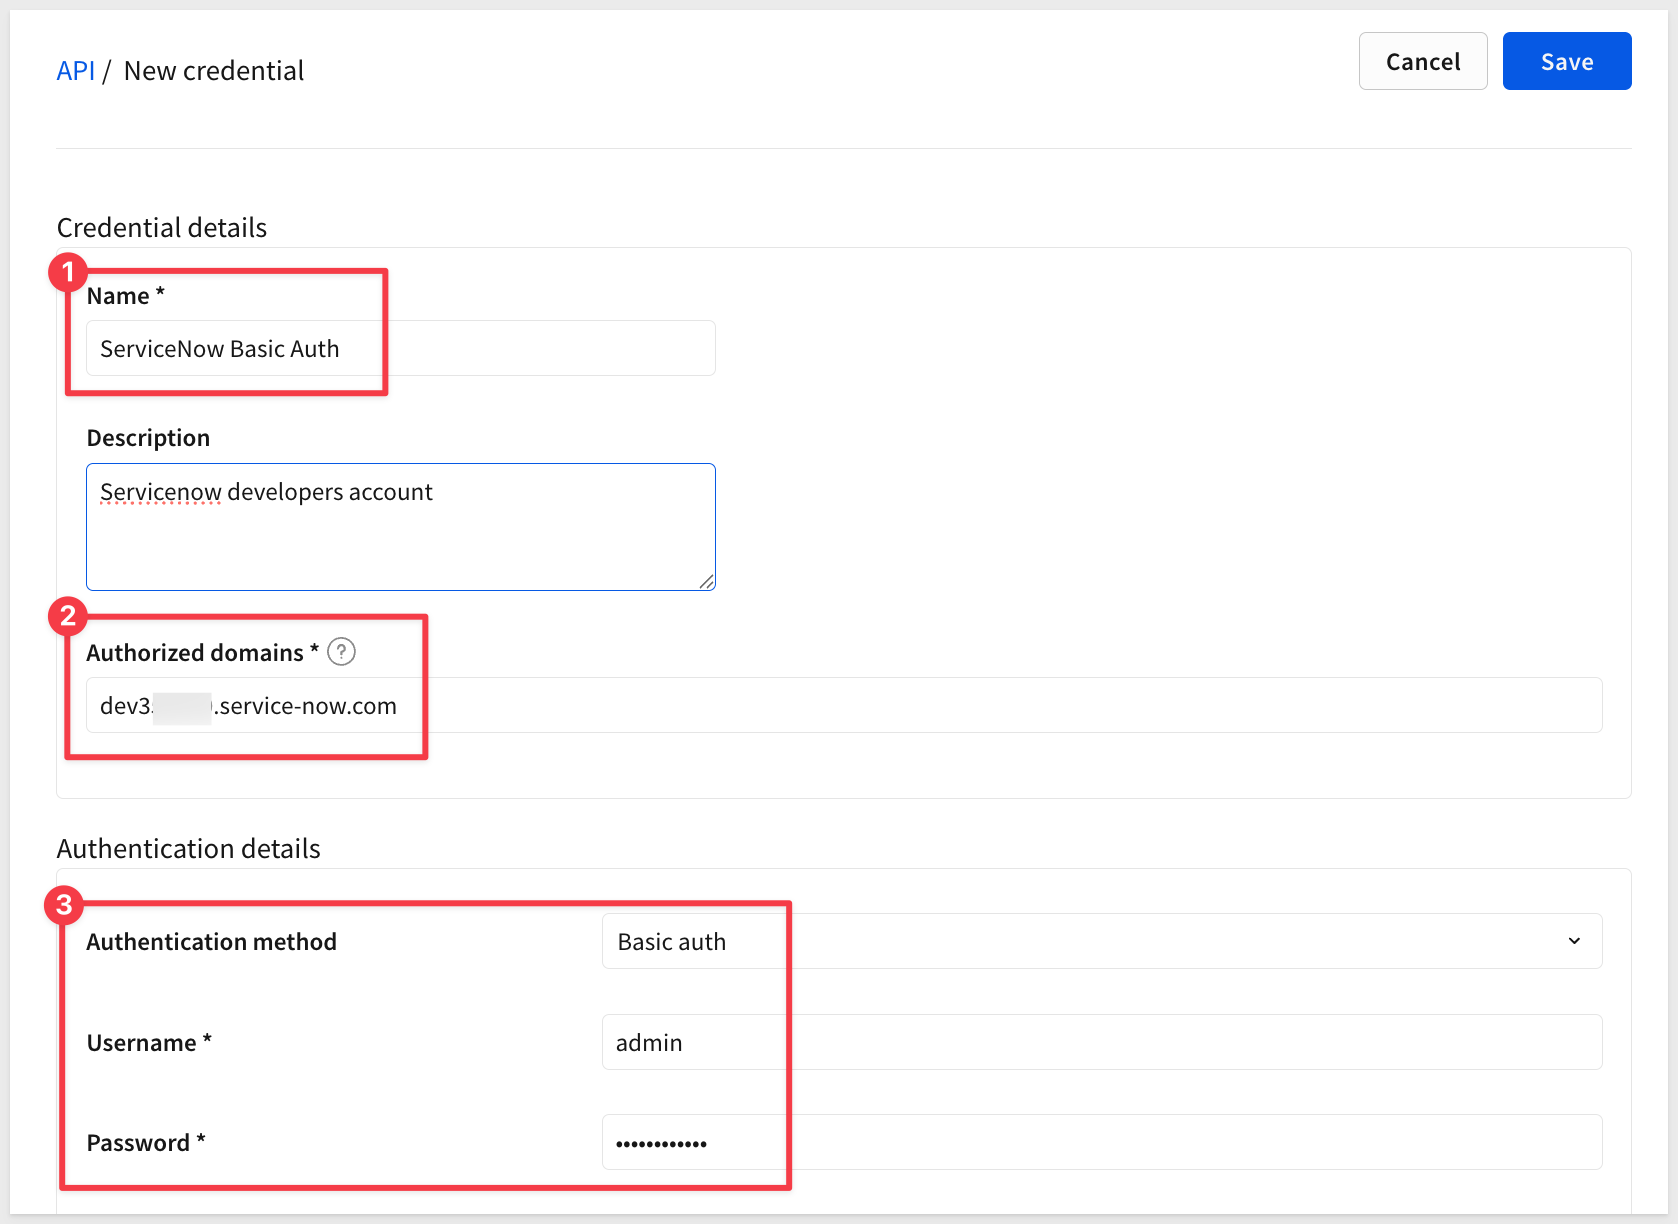The height and width of the screenshot is (1224, 1678).
Task: Select the Authorized domains input field
Action: pyautogui.click(x=843, y=706)
